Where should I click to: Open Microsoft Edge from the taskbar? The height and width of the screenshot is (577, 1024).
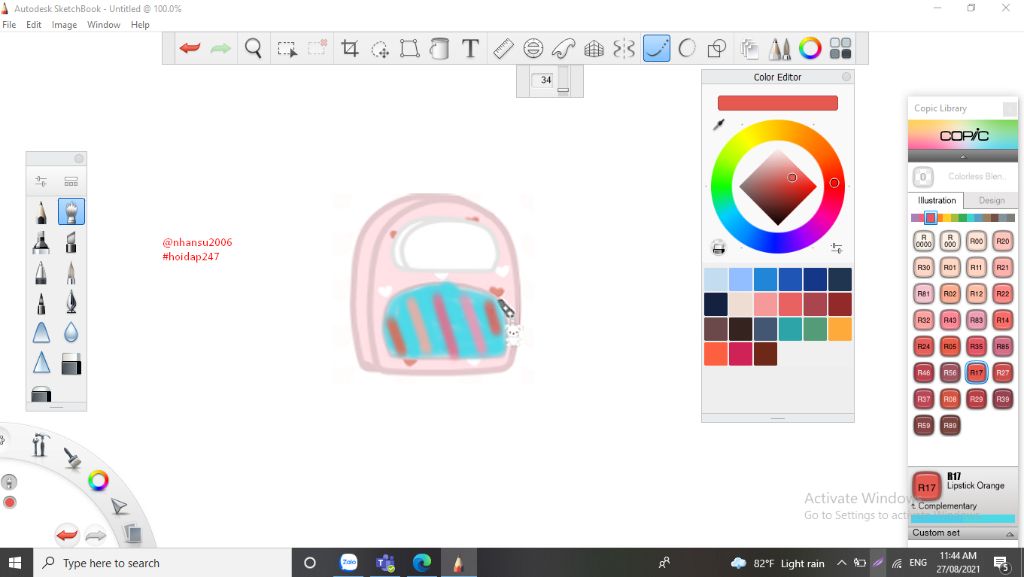[422, 563]
